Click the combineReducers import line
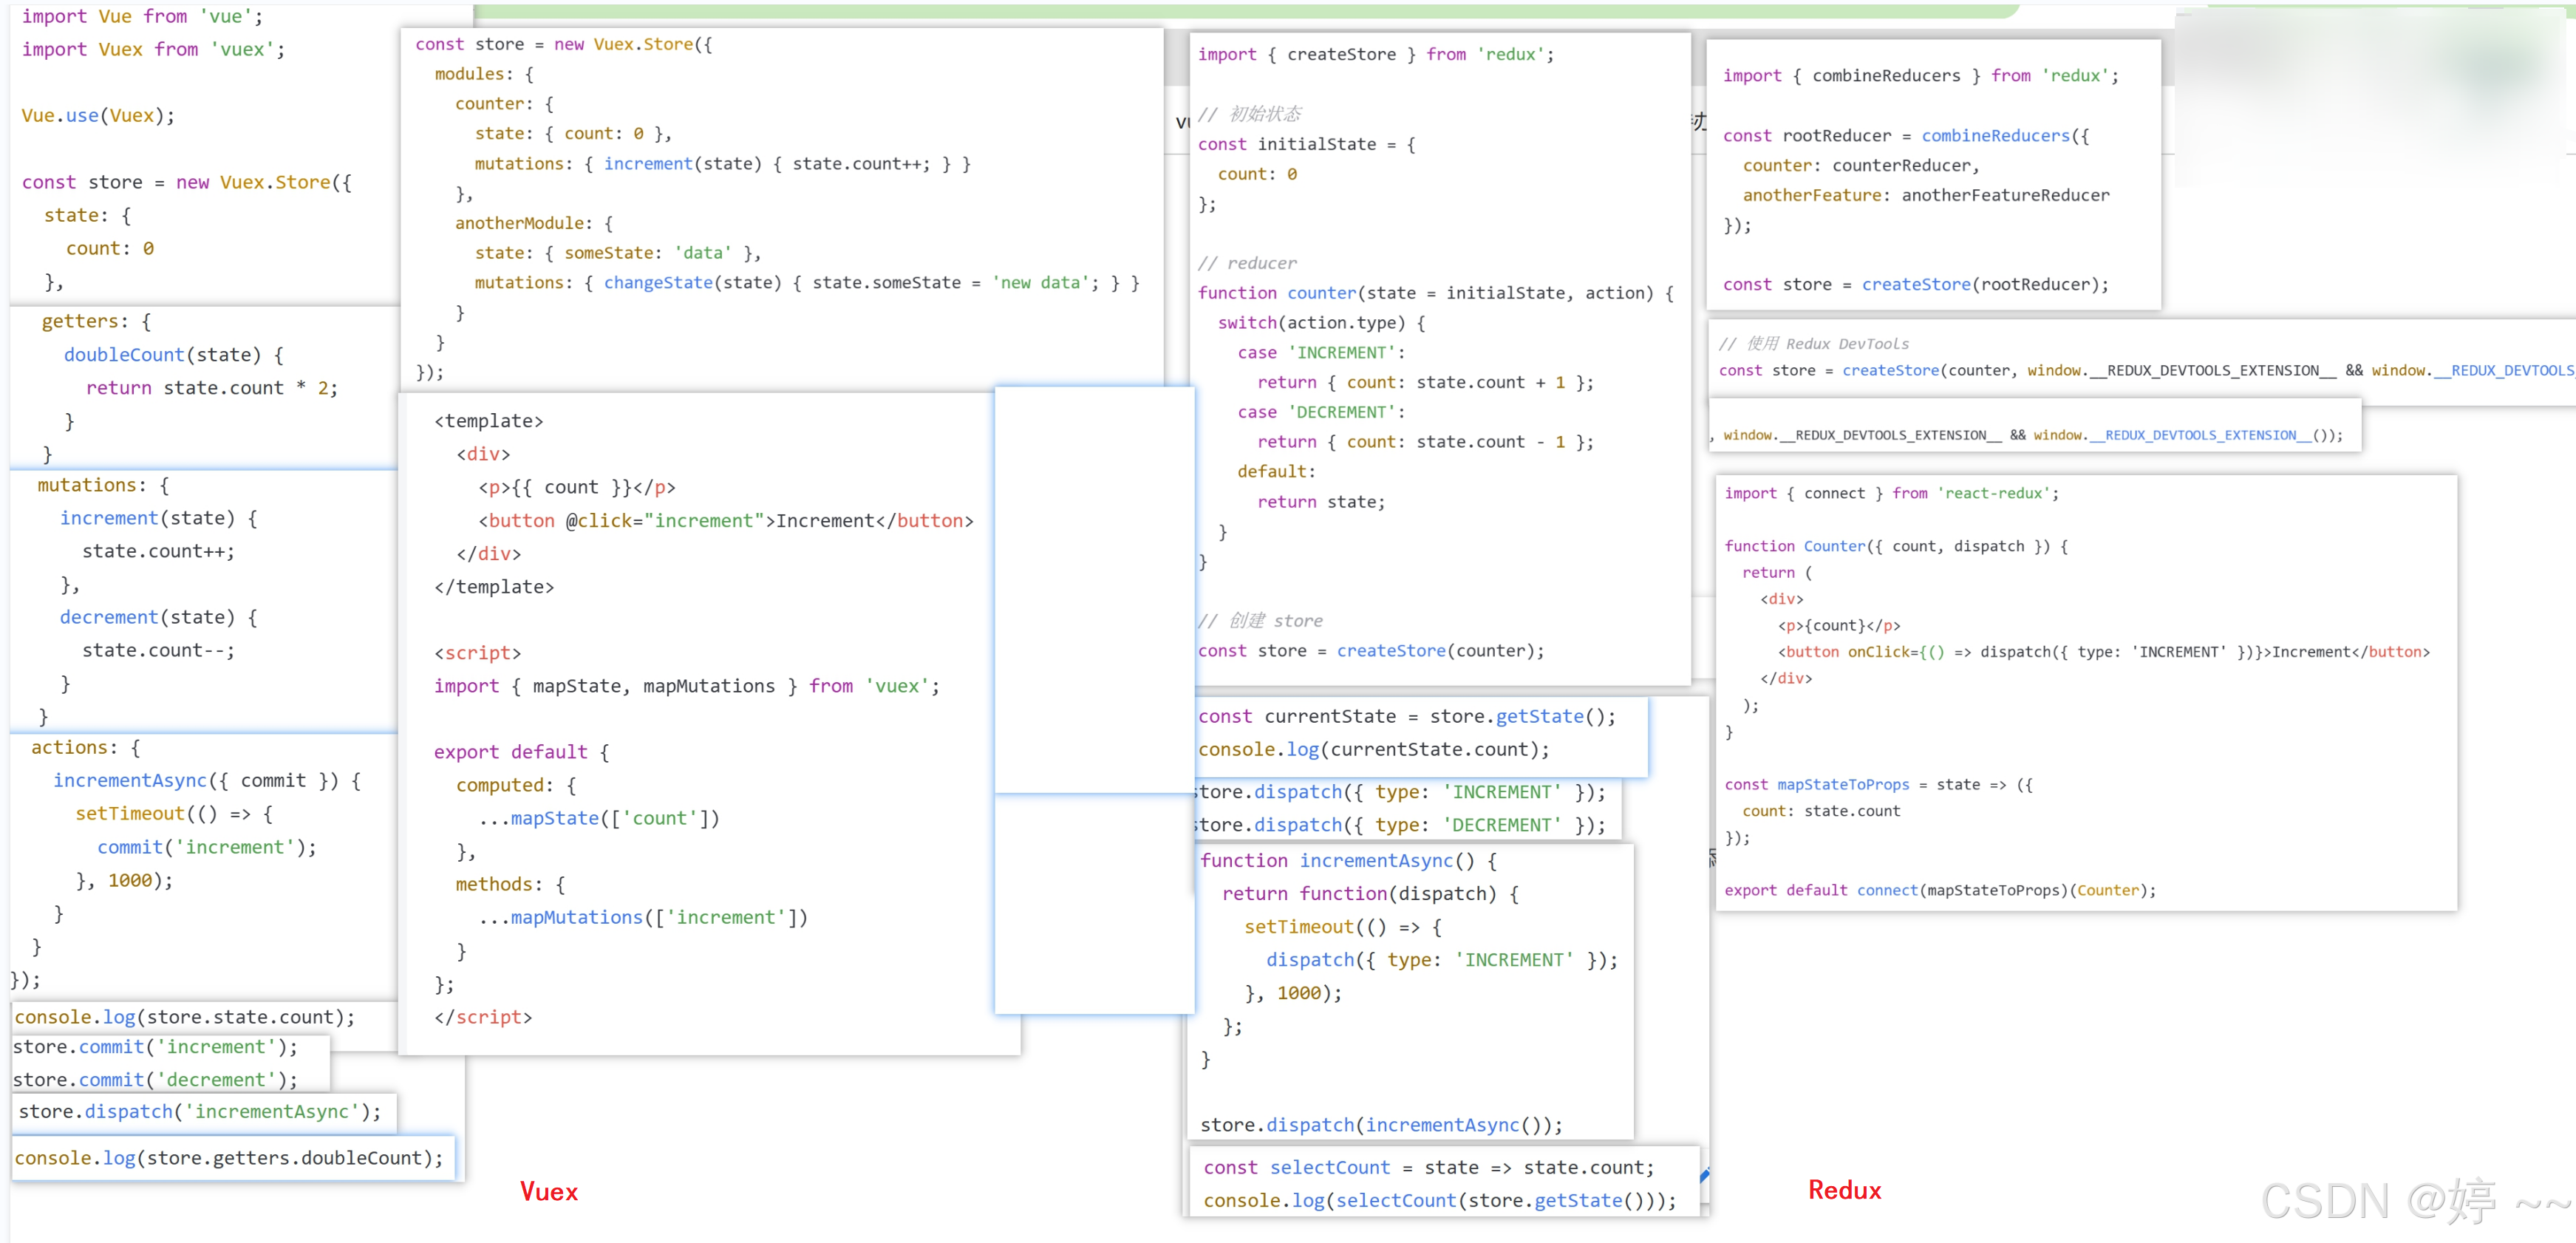 [1920, 76]
